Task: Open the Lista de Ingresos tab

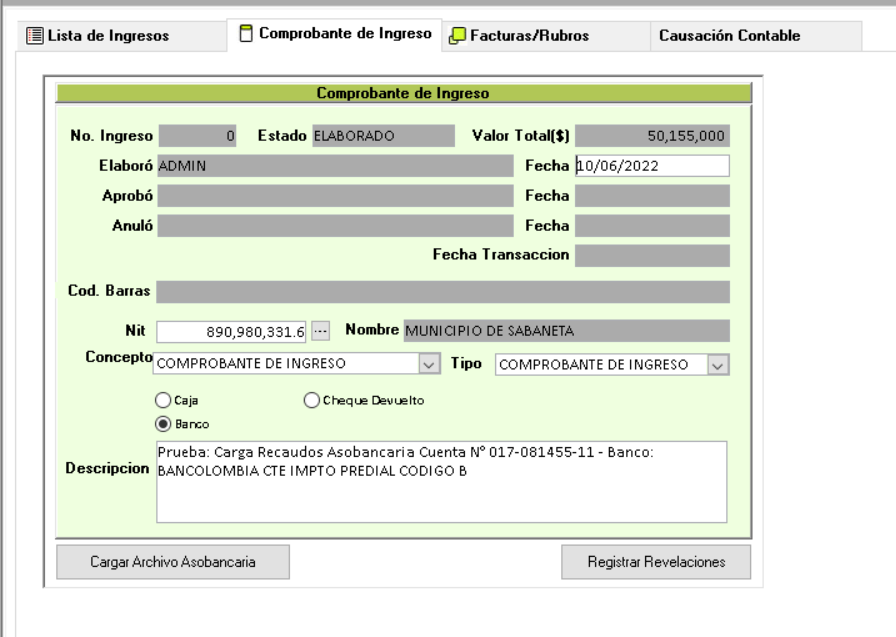Action: point(95,36)
